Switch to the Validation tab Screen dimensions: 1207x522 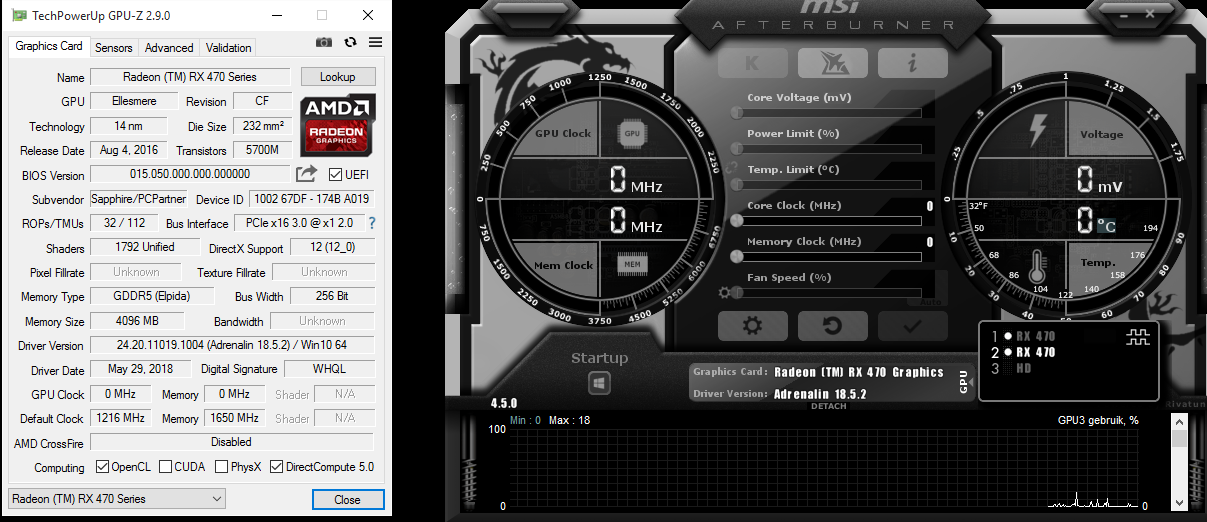228,47
